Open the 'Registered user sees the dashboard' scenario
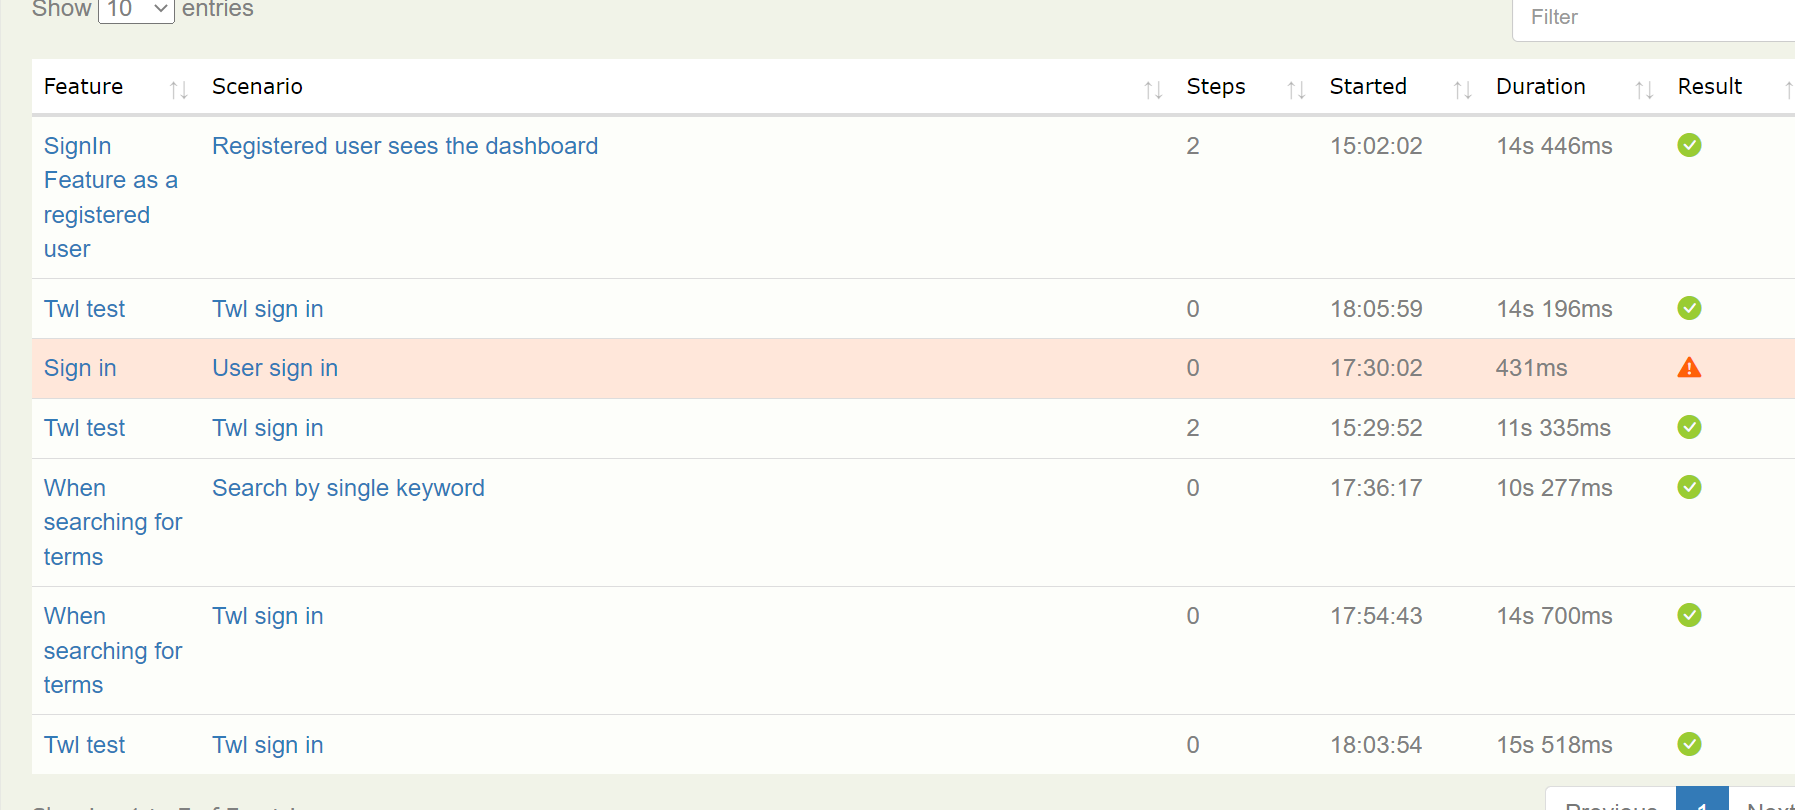Image resolution: width=1795 pixels, height=810 pixels. point(404,146)
